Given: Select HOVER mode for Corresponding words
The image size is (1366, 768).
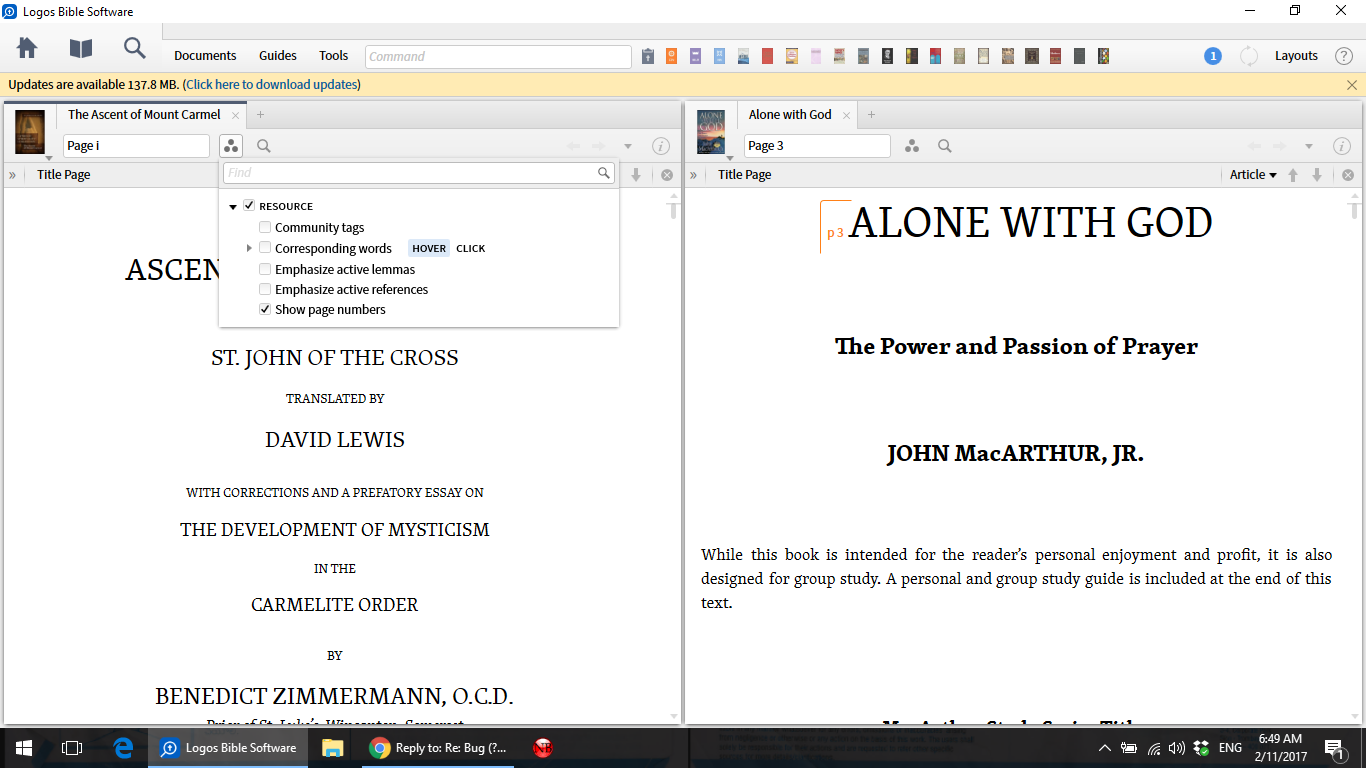Looking at the screenshot, I should pyautogui.click(x=429, y=248).
